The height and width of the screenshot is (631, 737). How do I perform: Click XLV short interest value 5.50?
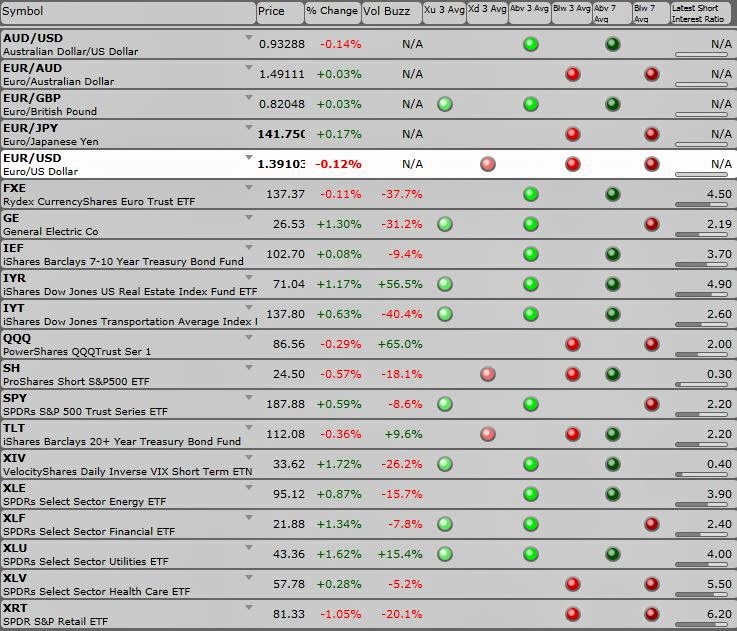[x=719, y=584]
